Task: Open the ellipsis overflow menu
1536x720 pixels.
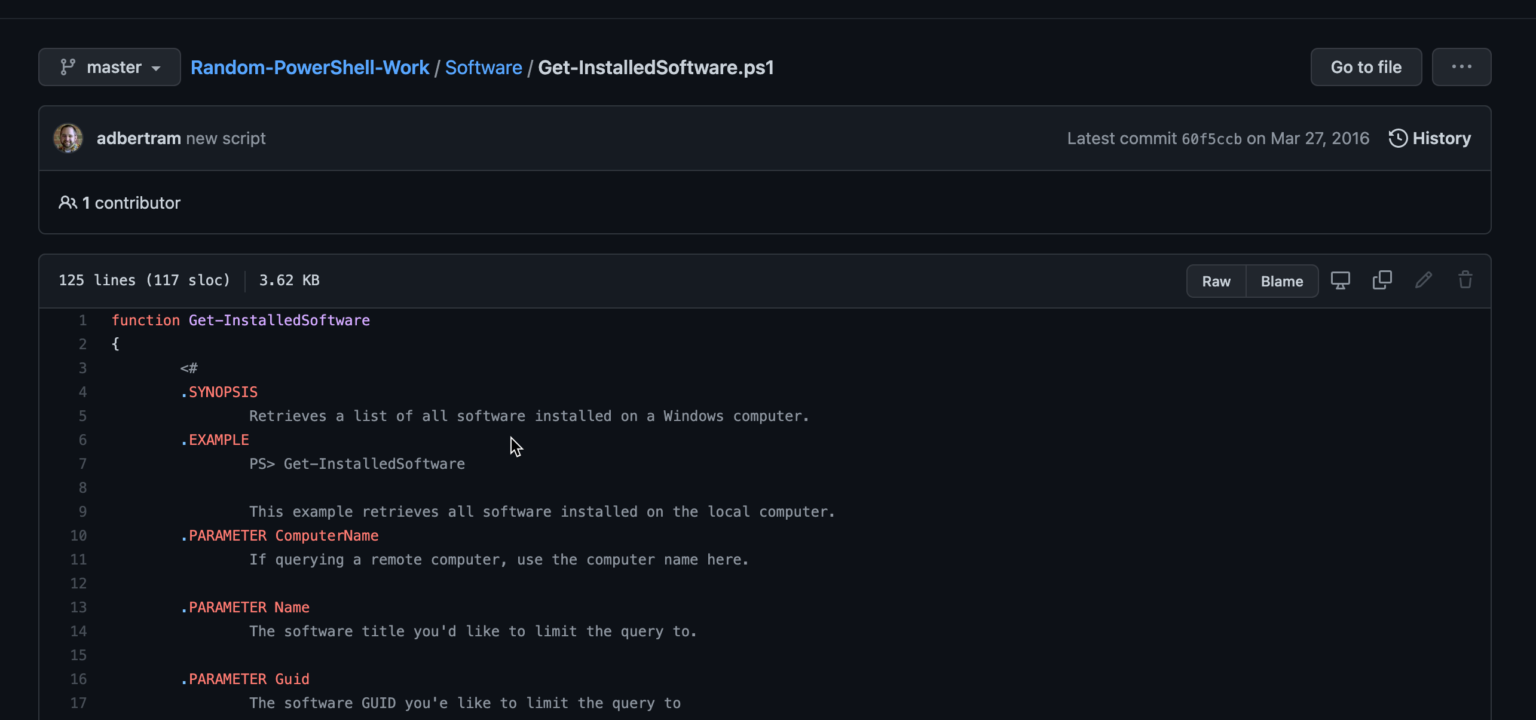Action: pos(1461,67)
